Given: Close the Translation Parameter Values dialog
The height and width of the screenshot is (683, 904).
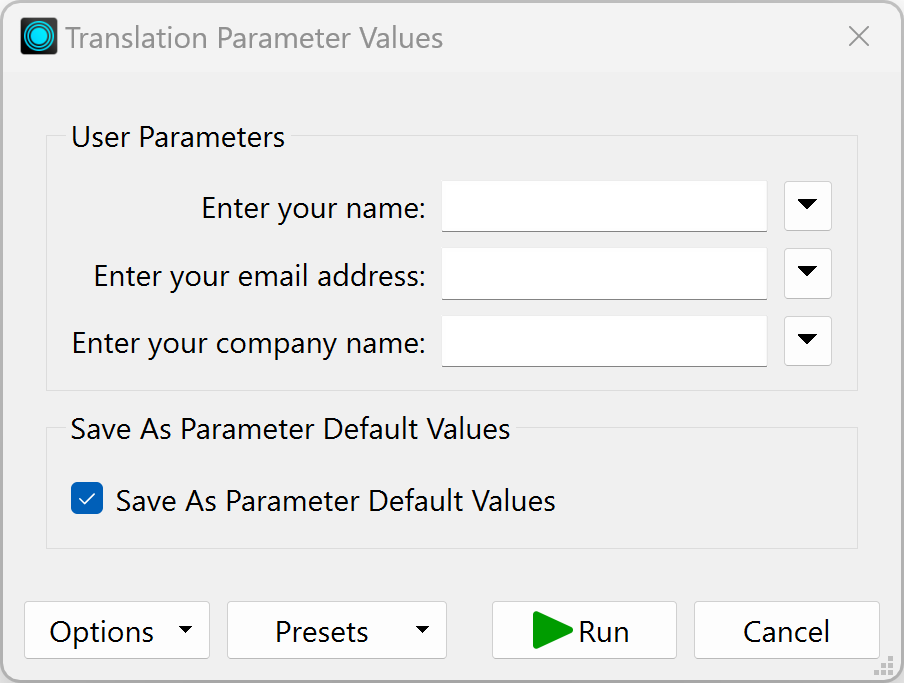Looking at the screenshot, I should (x=858, y=37).
